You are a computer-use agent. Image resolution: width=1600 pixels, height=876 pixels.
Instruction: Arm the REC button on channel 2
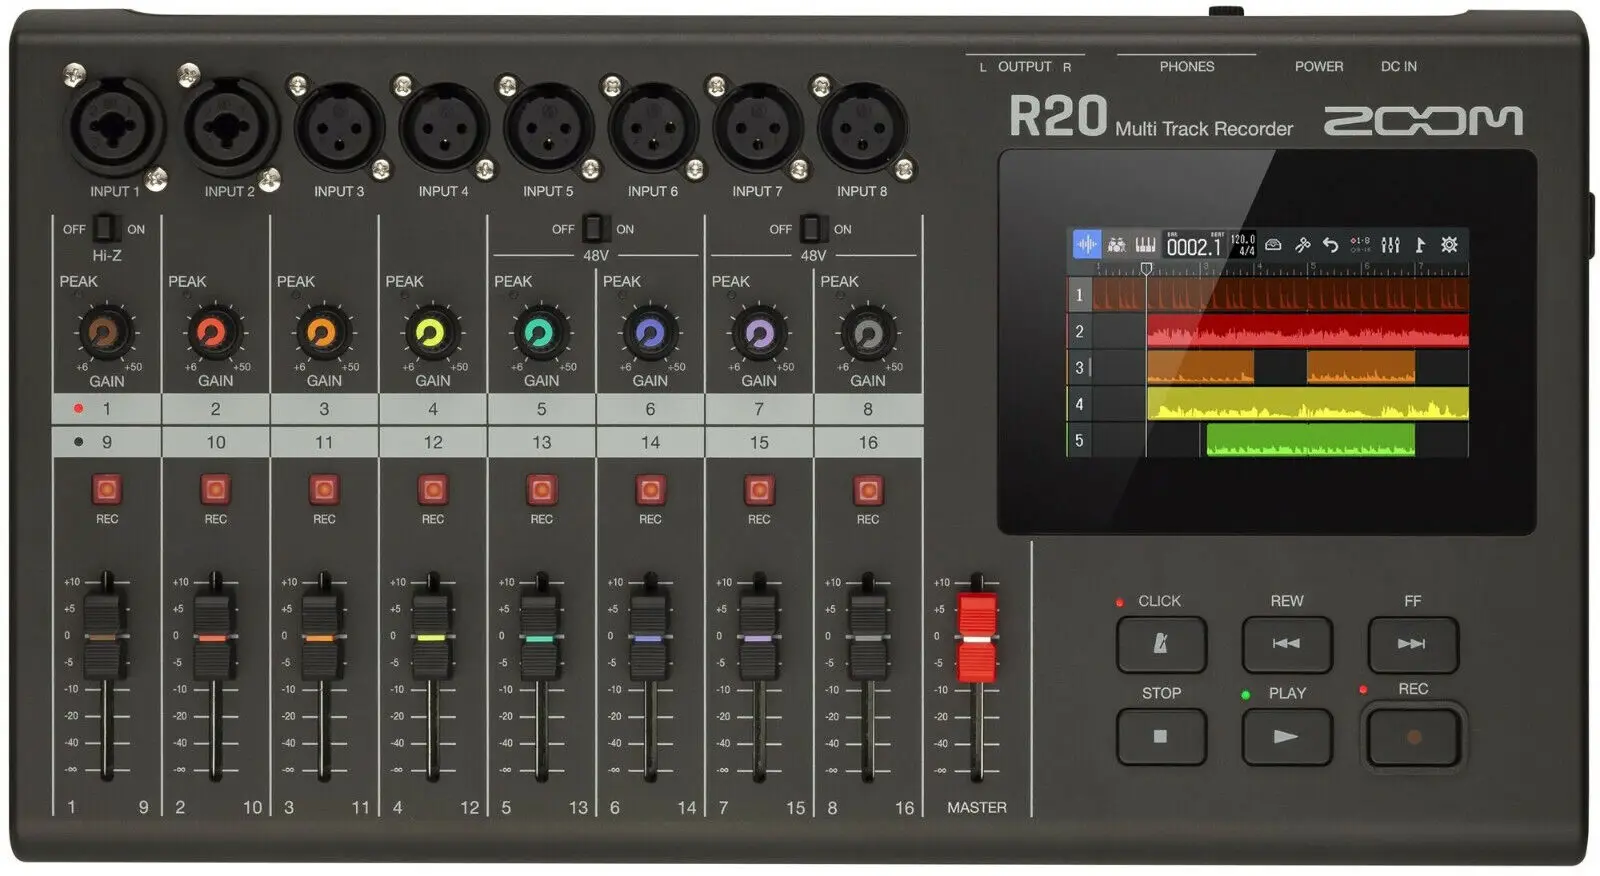click(215, 490)
